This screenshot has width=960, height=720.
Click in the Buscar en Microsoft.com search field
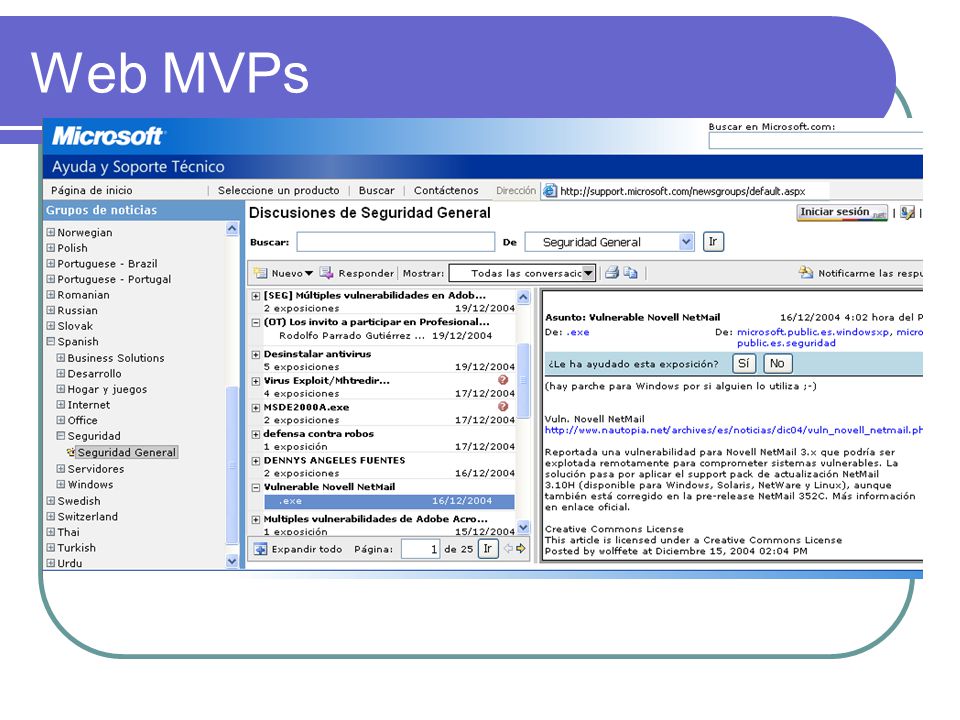[x=816, y=141]
